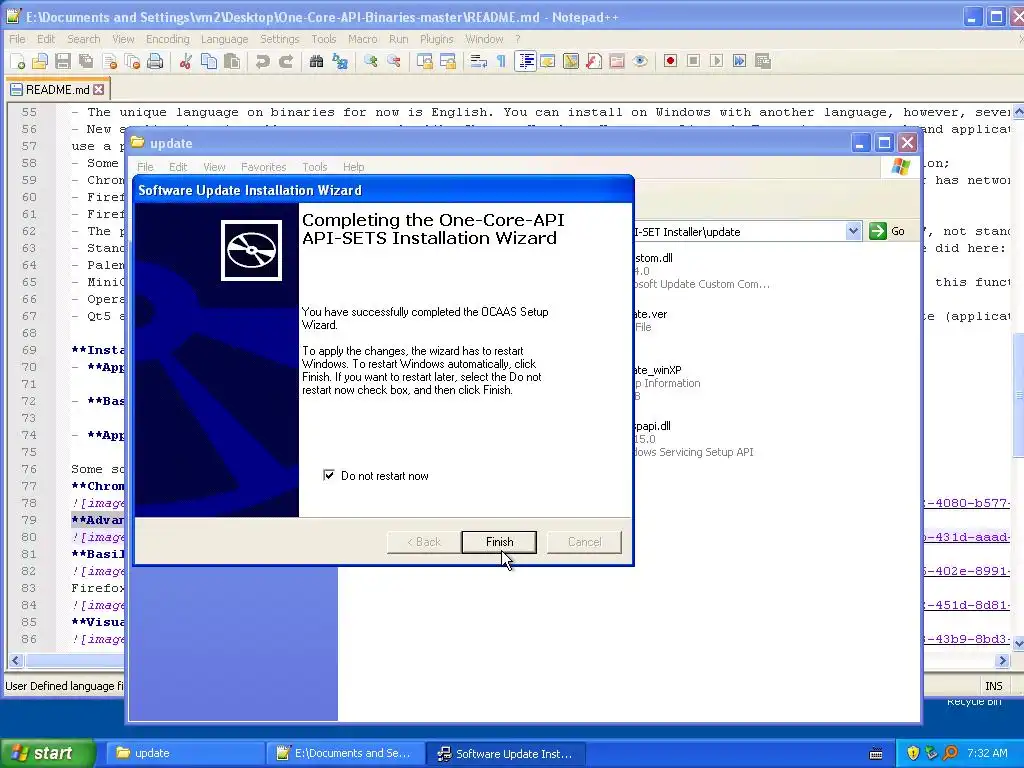Open Find with the binoculars icon

(317, 61)
